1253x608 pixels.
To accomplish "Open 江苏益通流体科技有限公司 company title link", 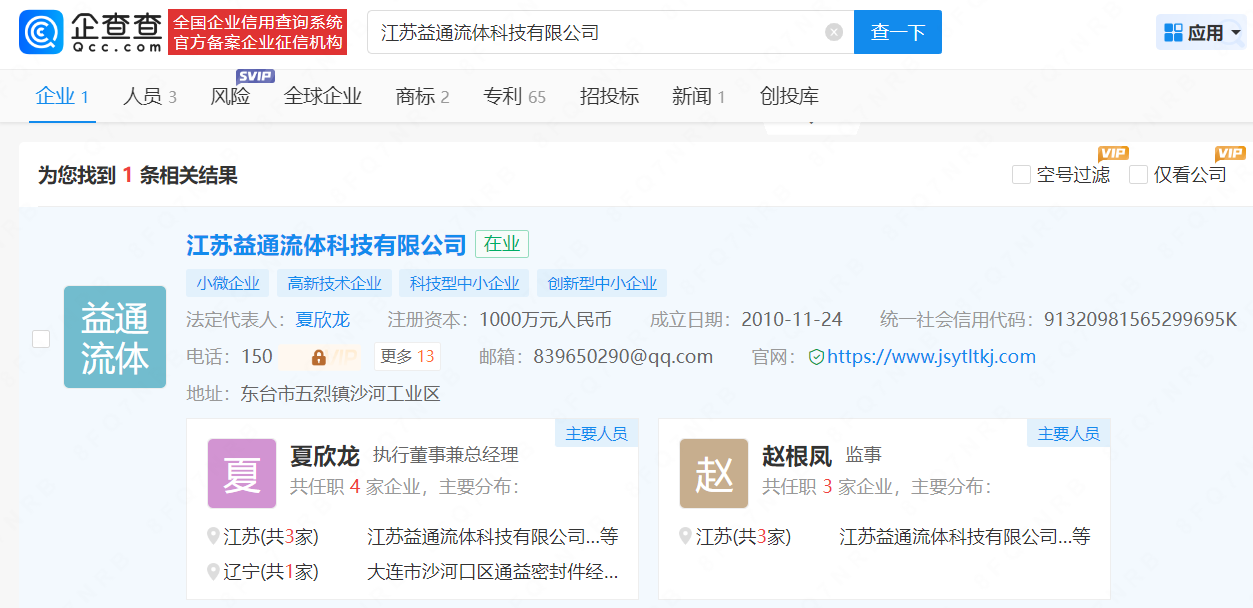I will [x=326, y=245].
